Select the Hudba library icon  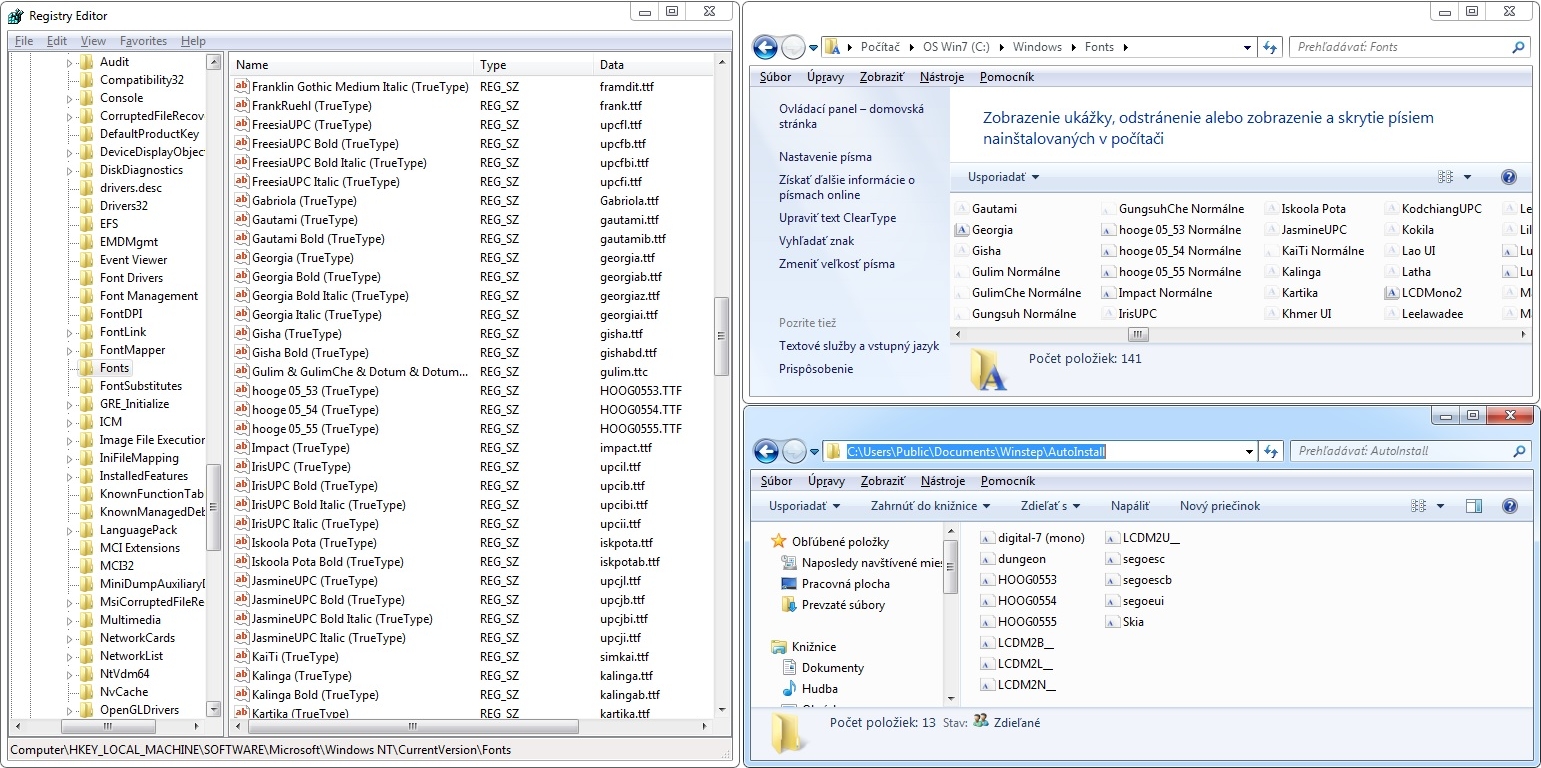point(790,689)
